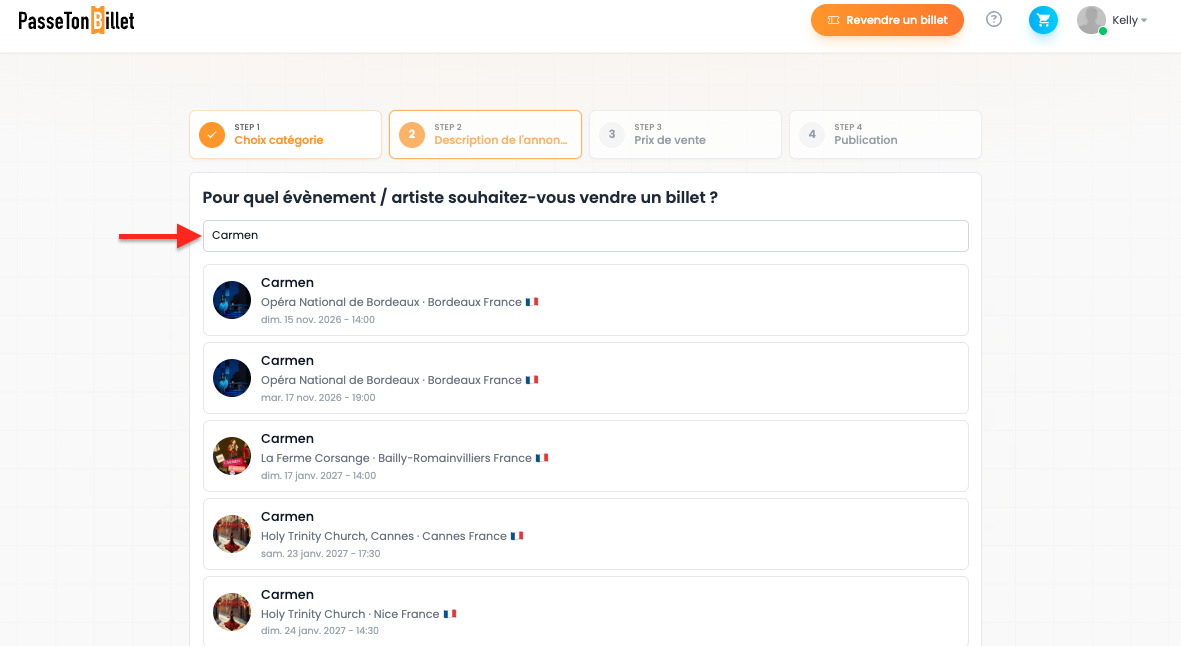Click the French flag on Bailly-Romainvilliers event
Image resolution: width=1181 pixels, height=646 pixels.
coord(542,458)
